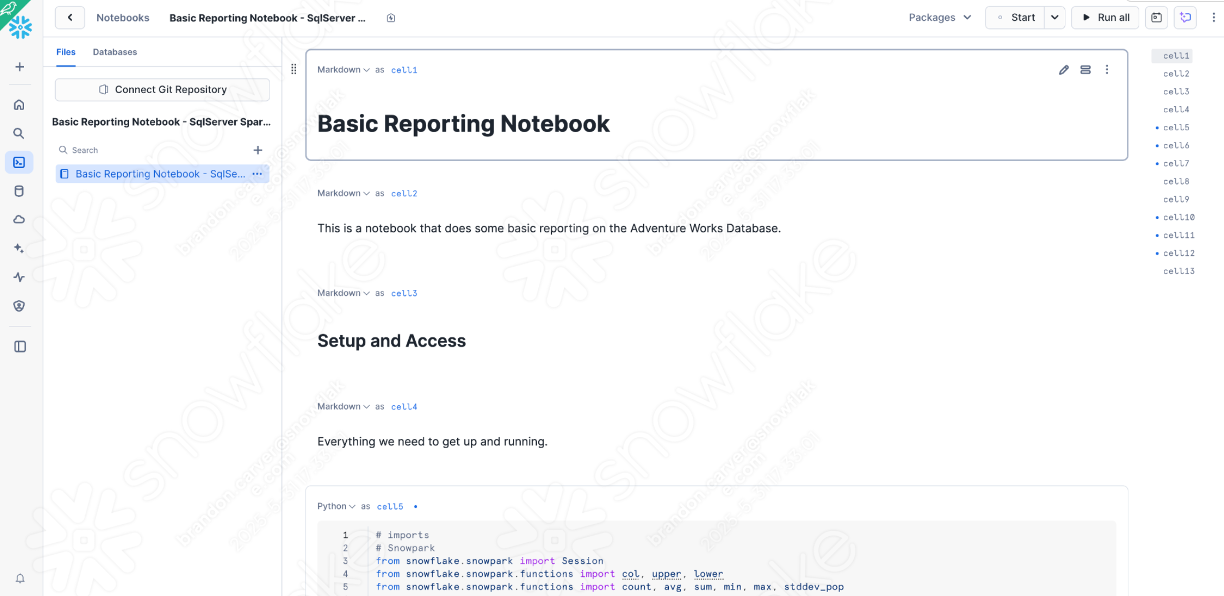Click the cell2 name label

pos(404,193)
